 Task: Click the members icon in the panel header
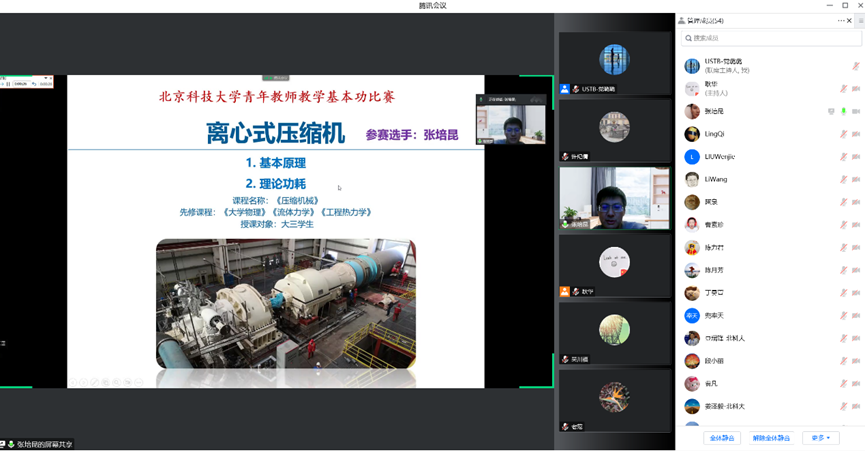(681, 21)
